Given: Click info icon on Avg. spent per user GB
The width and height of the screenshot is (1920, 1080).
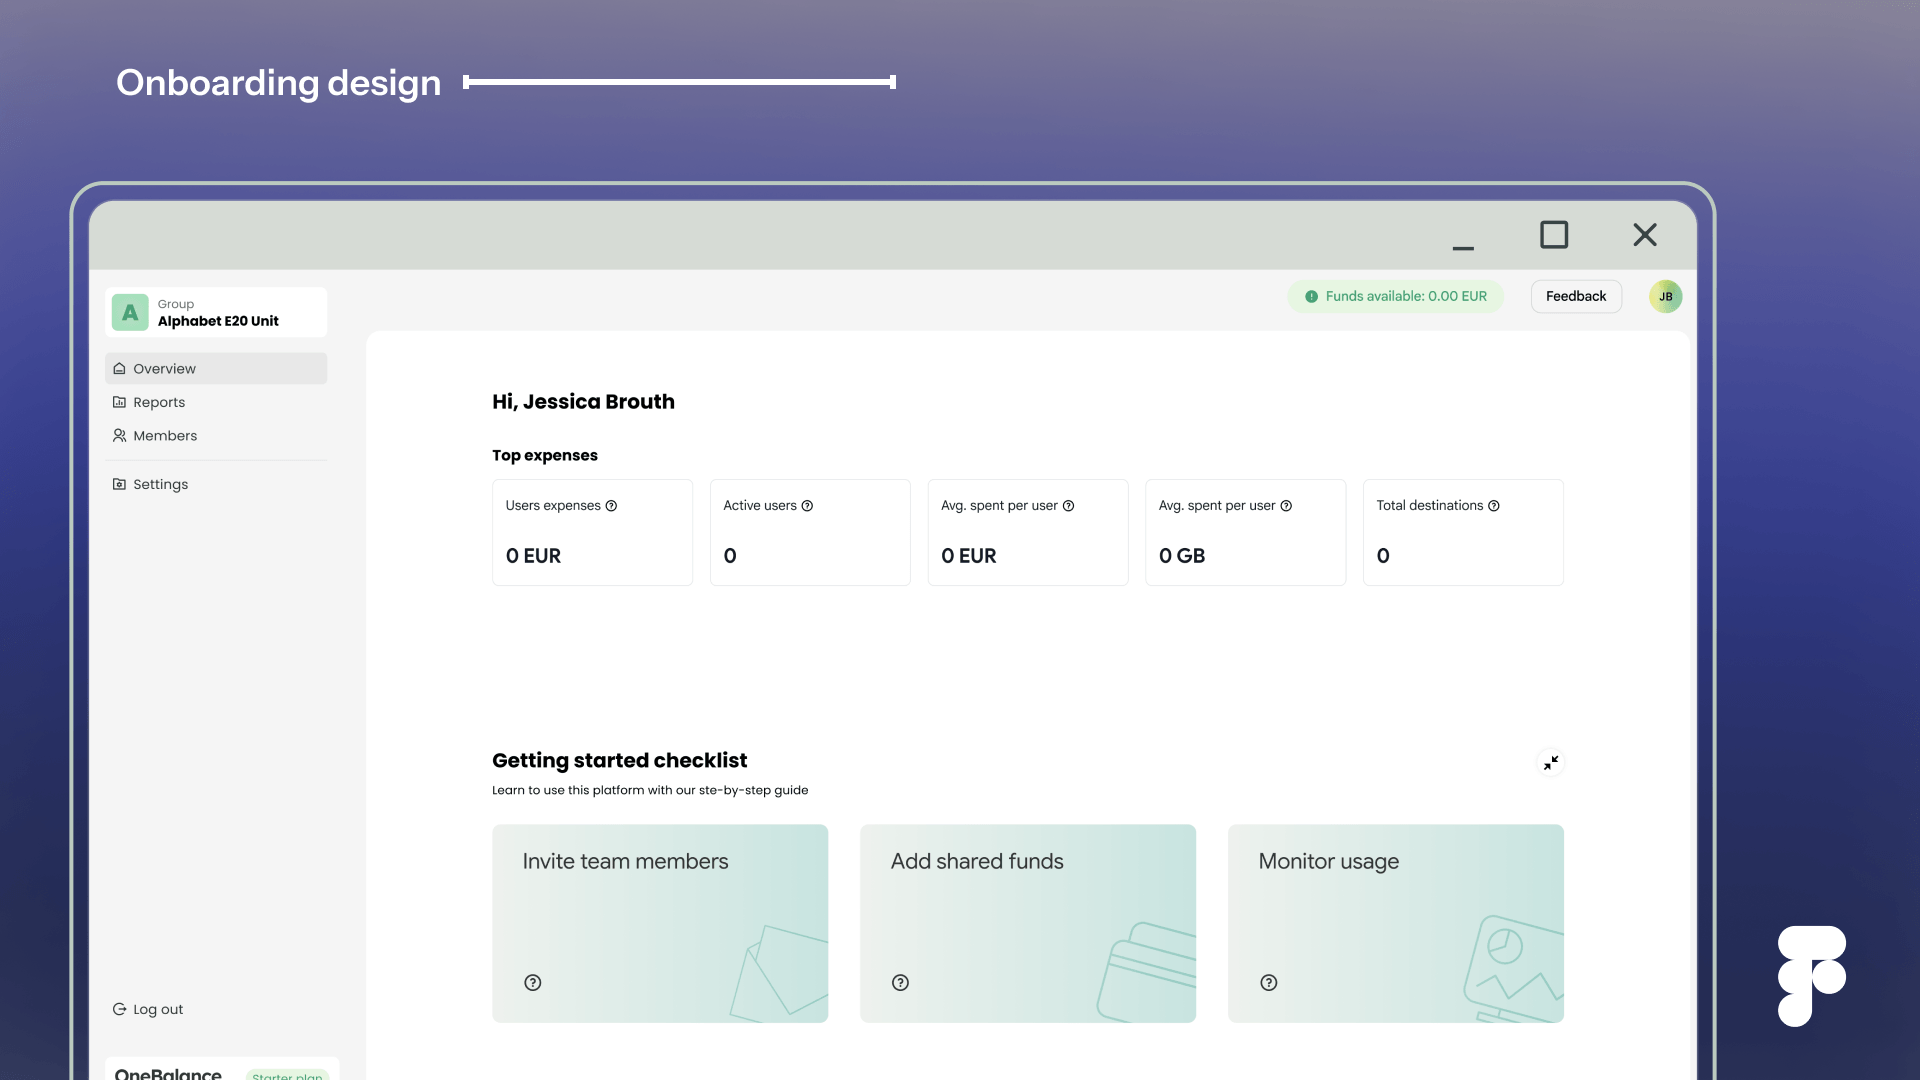Looking at the screenshot, I should (1286, 506).
